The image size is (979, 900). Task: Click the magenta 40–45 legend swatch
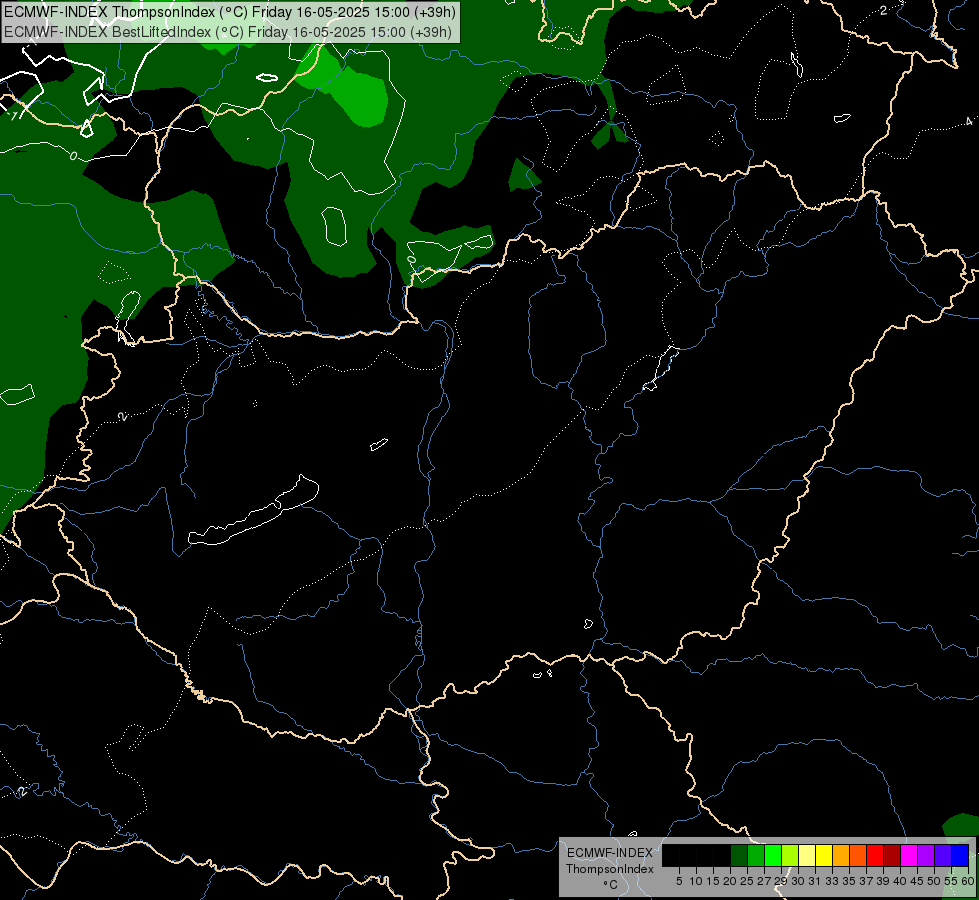click(x=909, y=855)
